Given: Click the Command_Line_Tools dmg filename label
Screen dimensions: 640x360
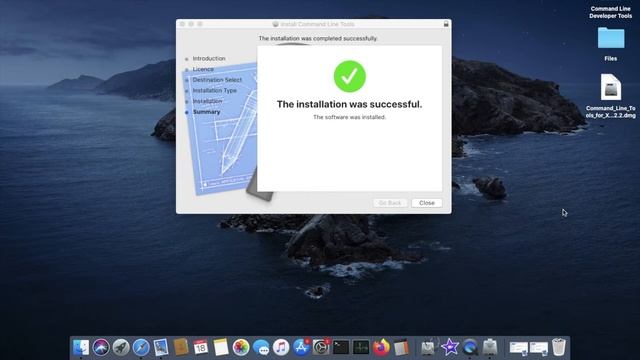Looking at the screenshot, I should coord(611,112).
